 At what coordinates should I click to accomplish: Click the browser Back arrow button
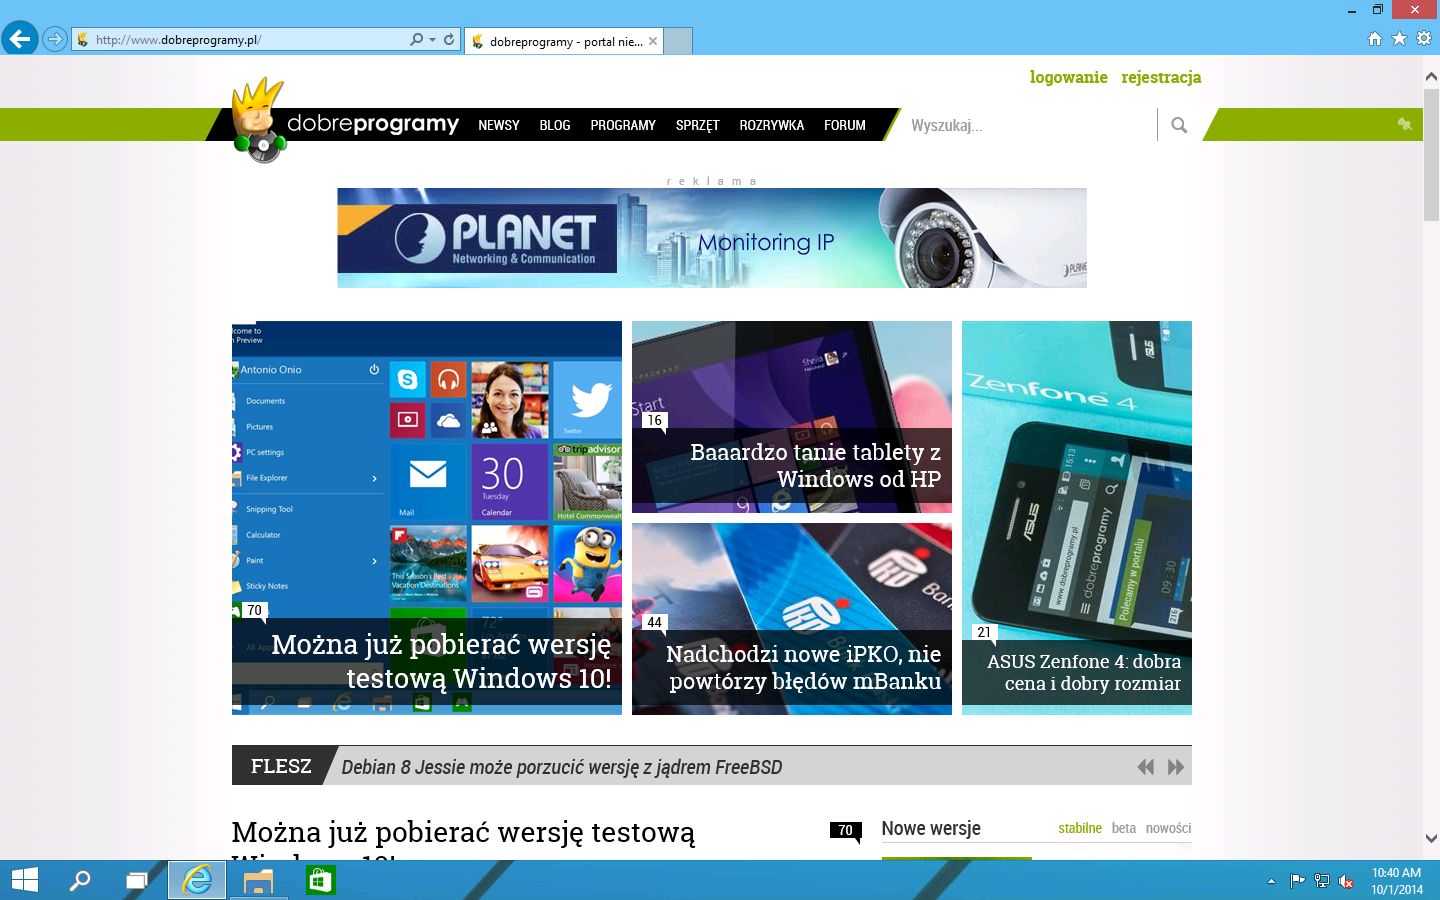[x=19, y=39]
